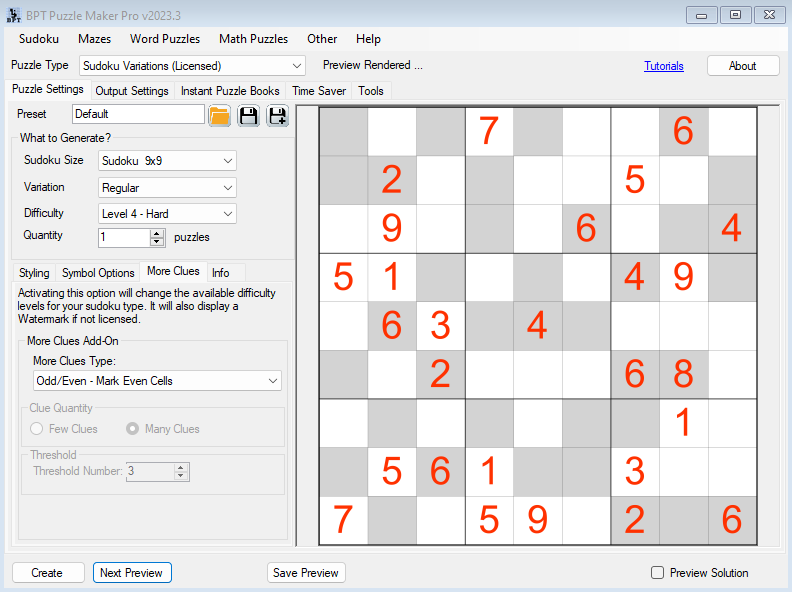The image size is (792, 592).
Task: Switch to the Output Settings tab
Action: pos(131,91)
